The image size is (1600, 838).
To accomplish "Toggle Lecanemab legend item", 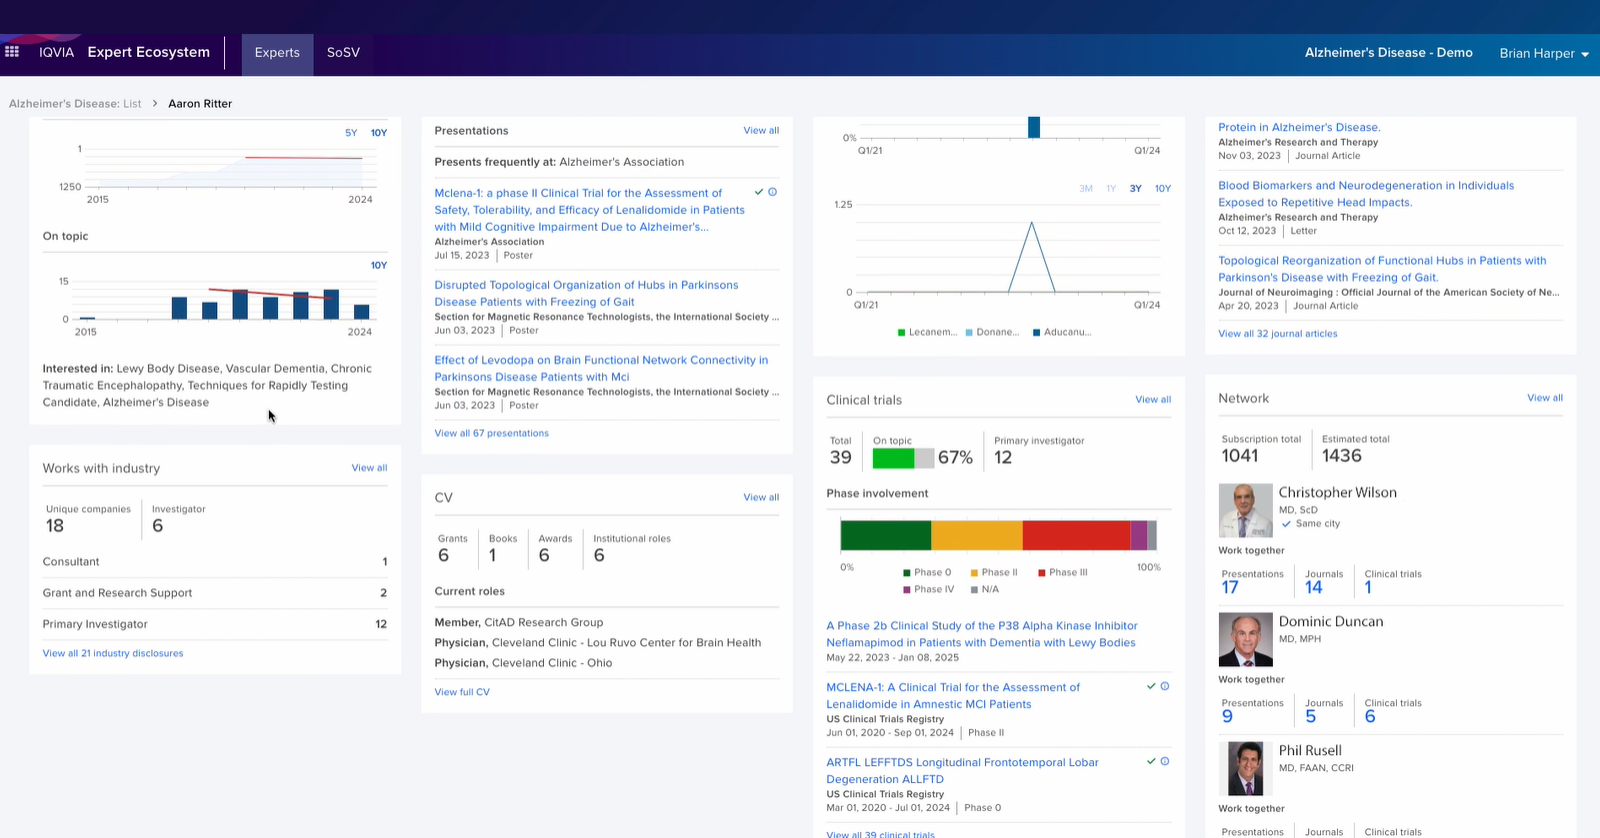I will [x=927, y=332].
